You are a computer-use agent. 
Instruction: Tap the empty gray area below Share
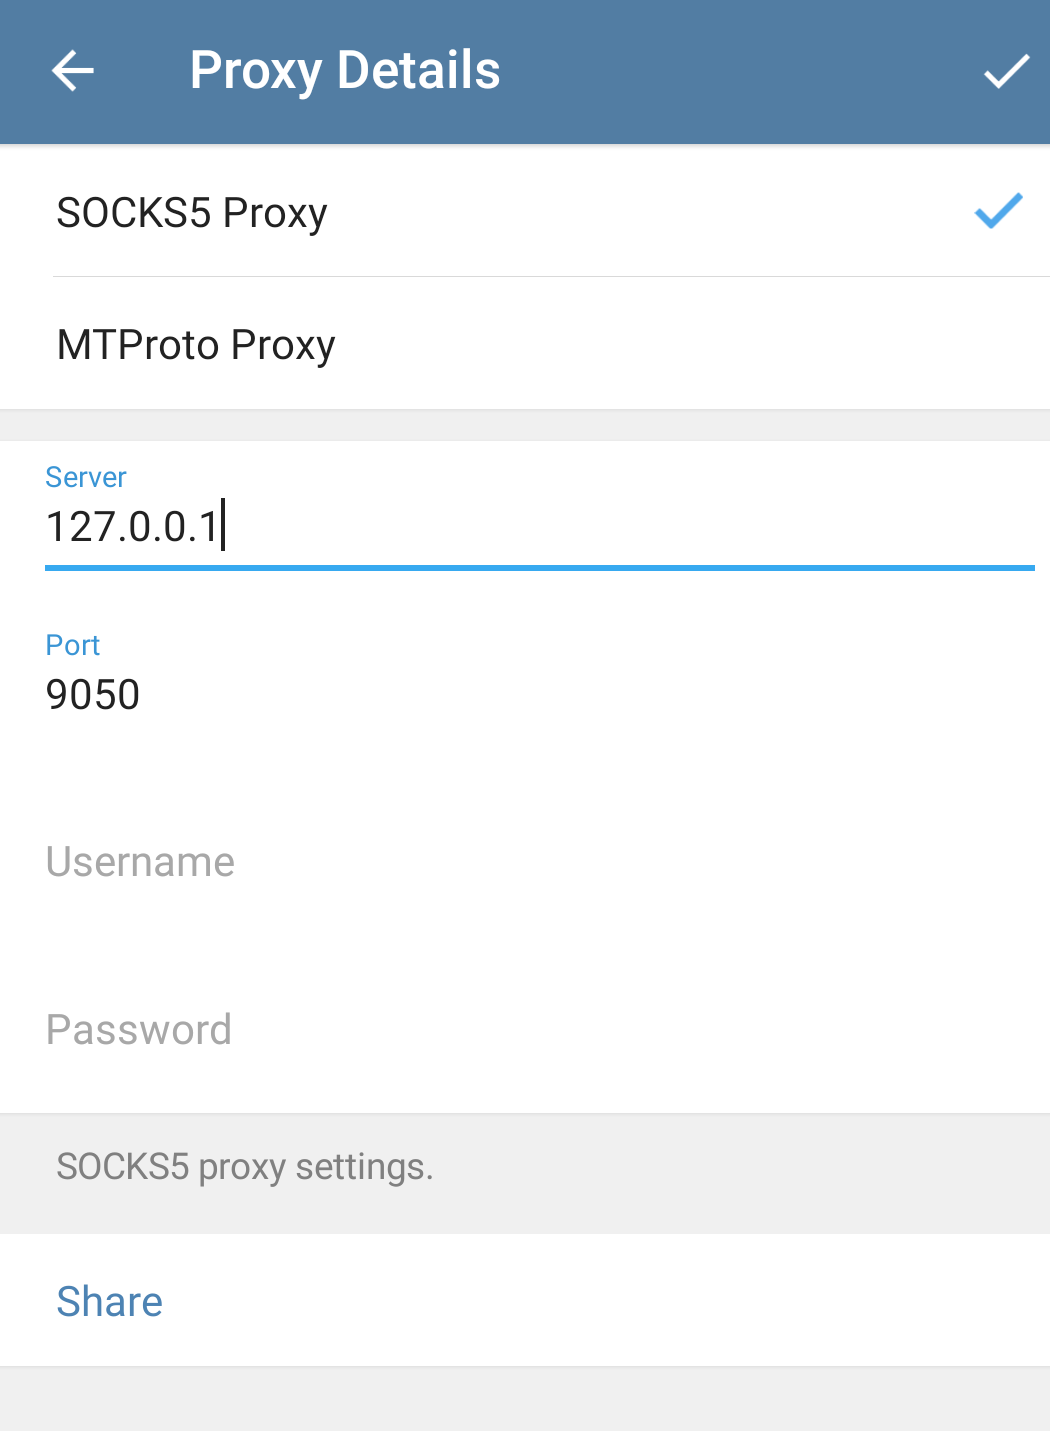point(525,1398)
